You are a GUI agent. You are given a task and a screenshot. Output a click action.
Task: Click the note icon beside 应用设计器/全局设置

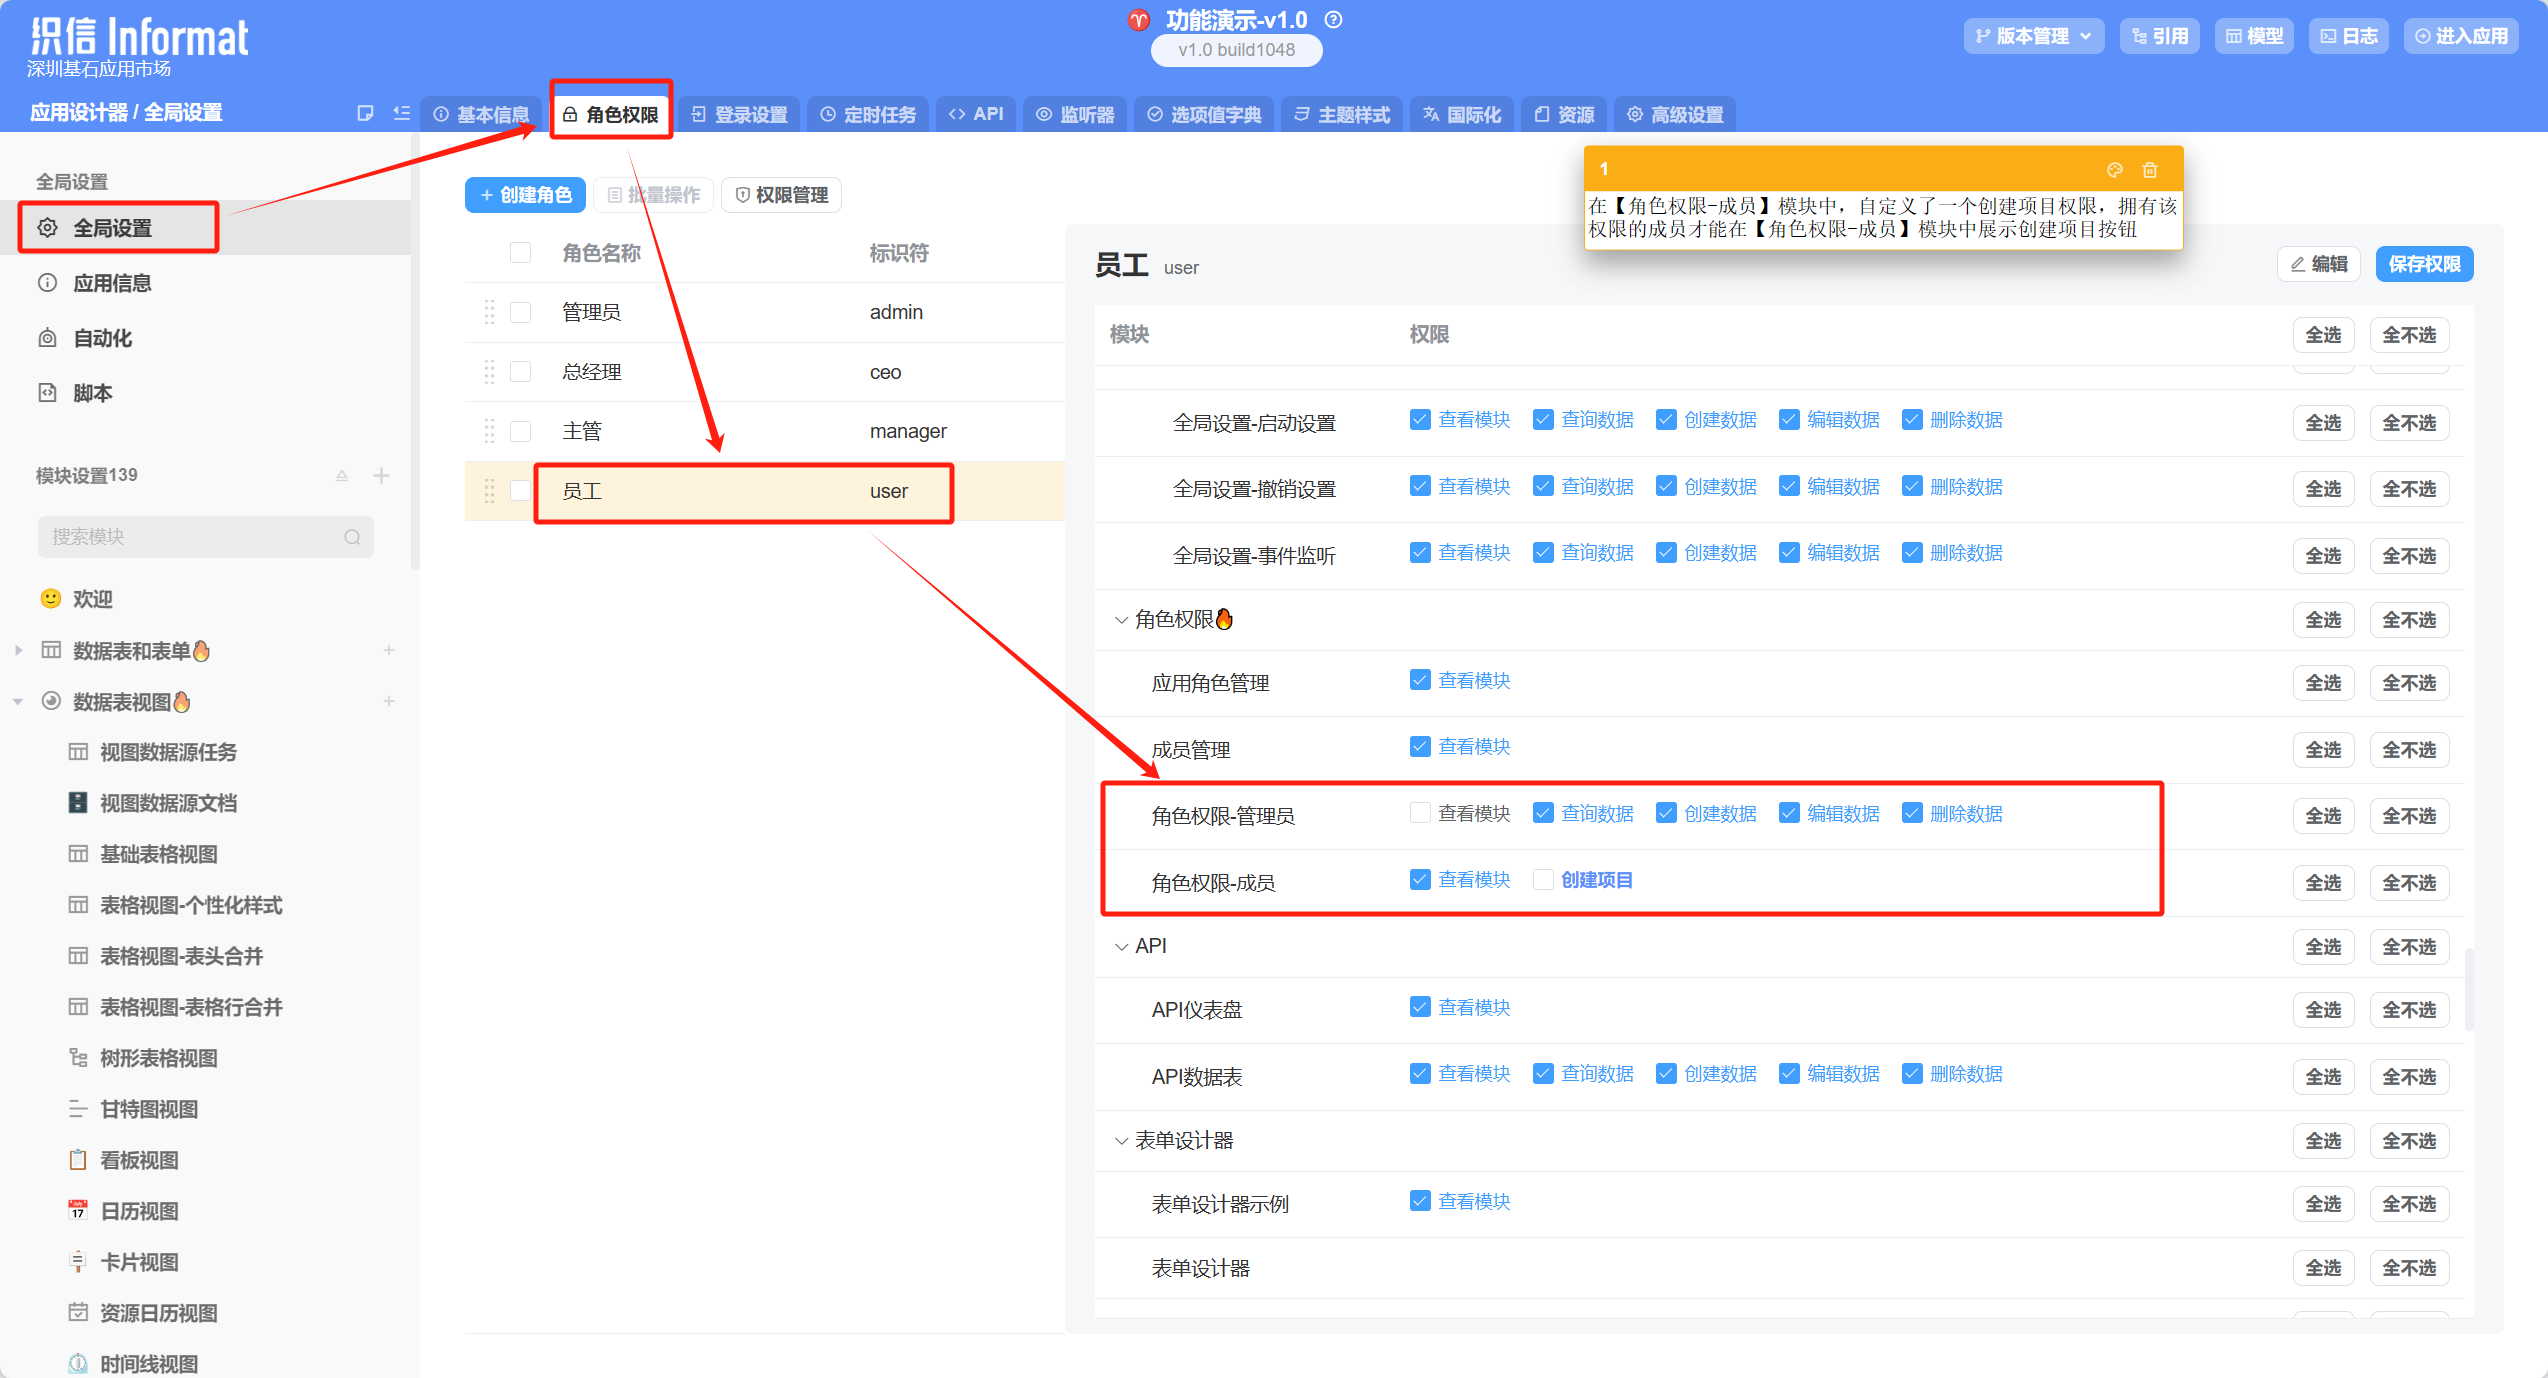click(365, 113)
